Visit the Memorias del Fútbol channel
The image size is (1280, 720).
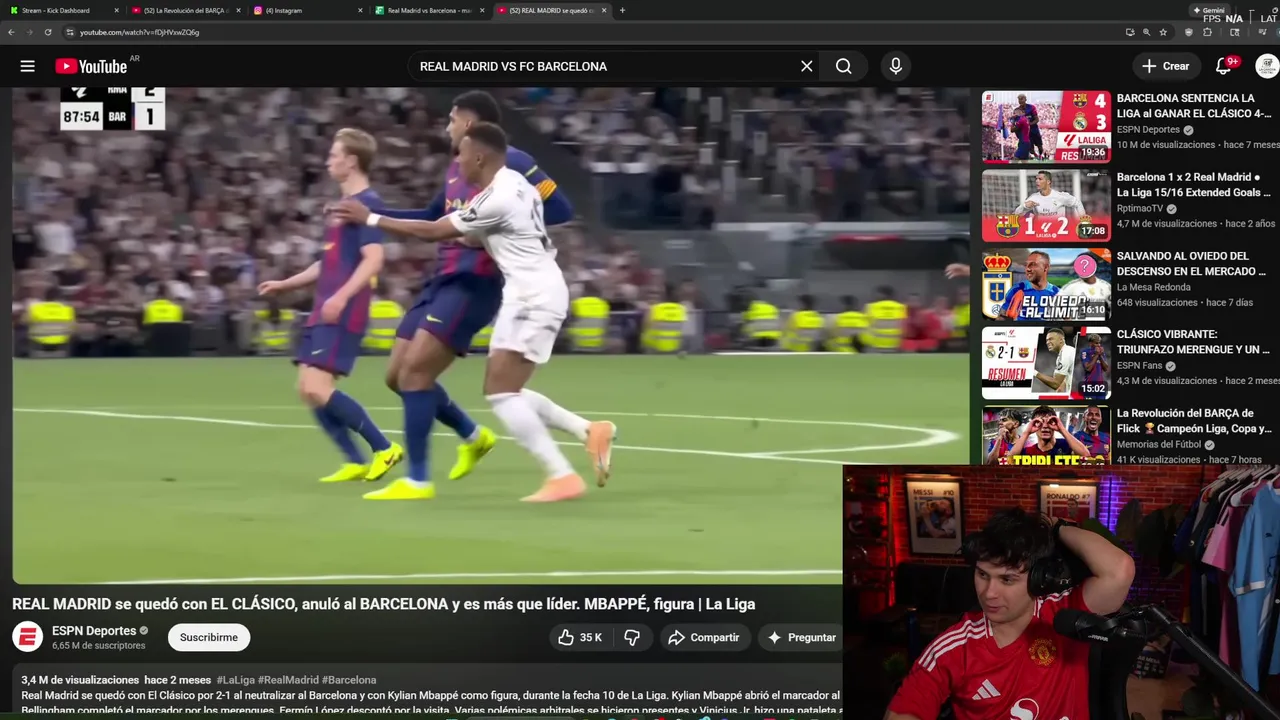click(x=1159, y=445)
